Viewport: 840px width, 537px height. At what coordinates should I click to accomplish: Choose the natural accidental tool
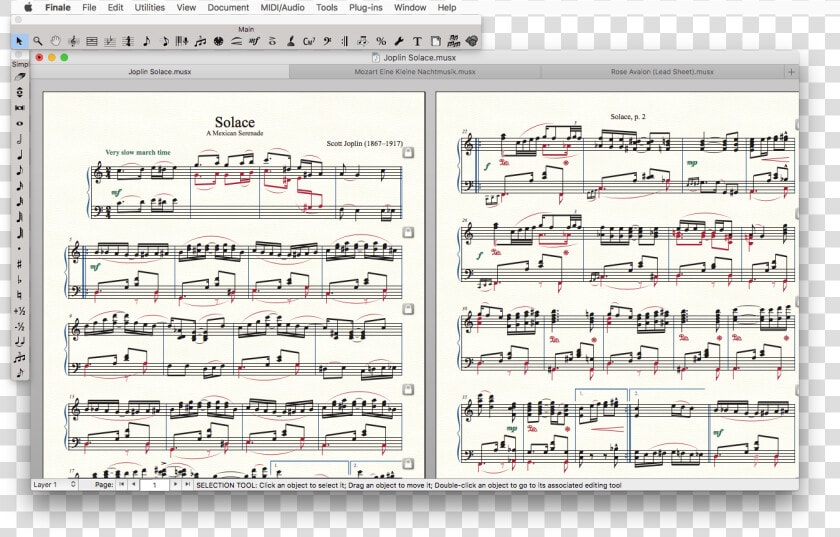coord(20,295)
